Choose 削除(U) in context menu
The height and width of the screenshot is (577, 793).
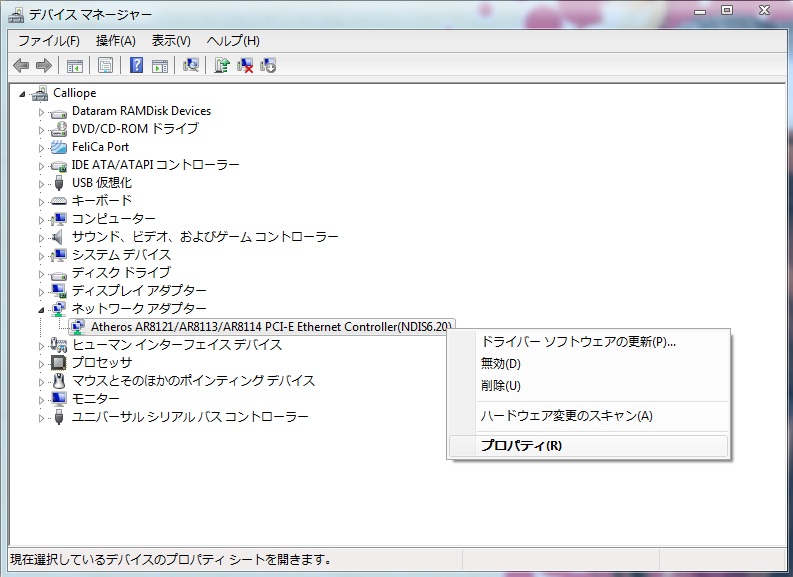click(x=589, y=386)
